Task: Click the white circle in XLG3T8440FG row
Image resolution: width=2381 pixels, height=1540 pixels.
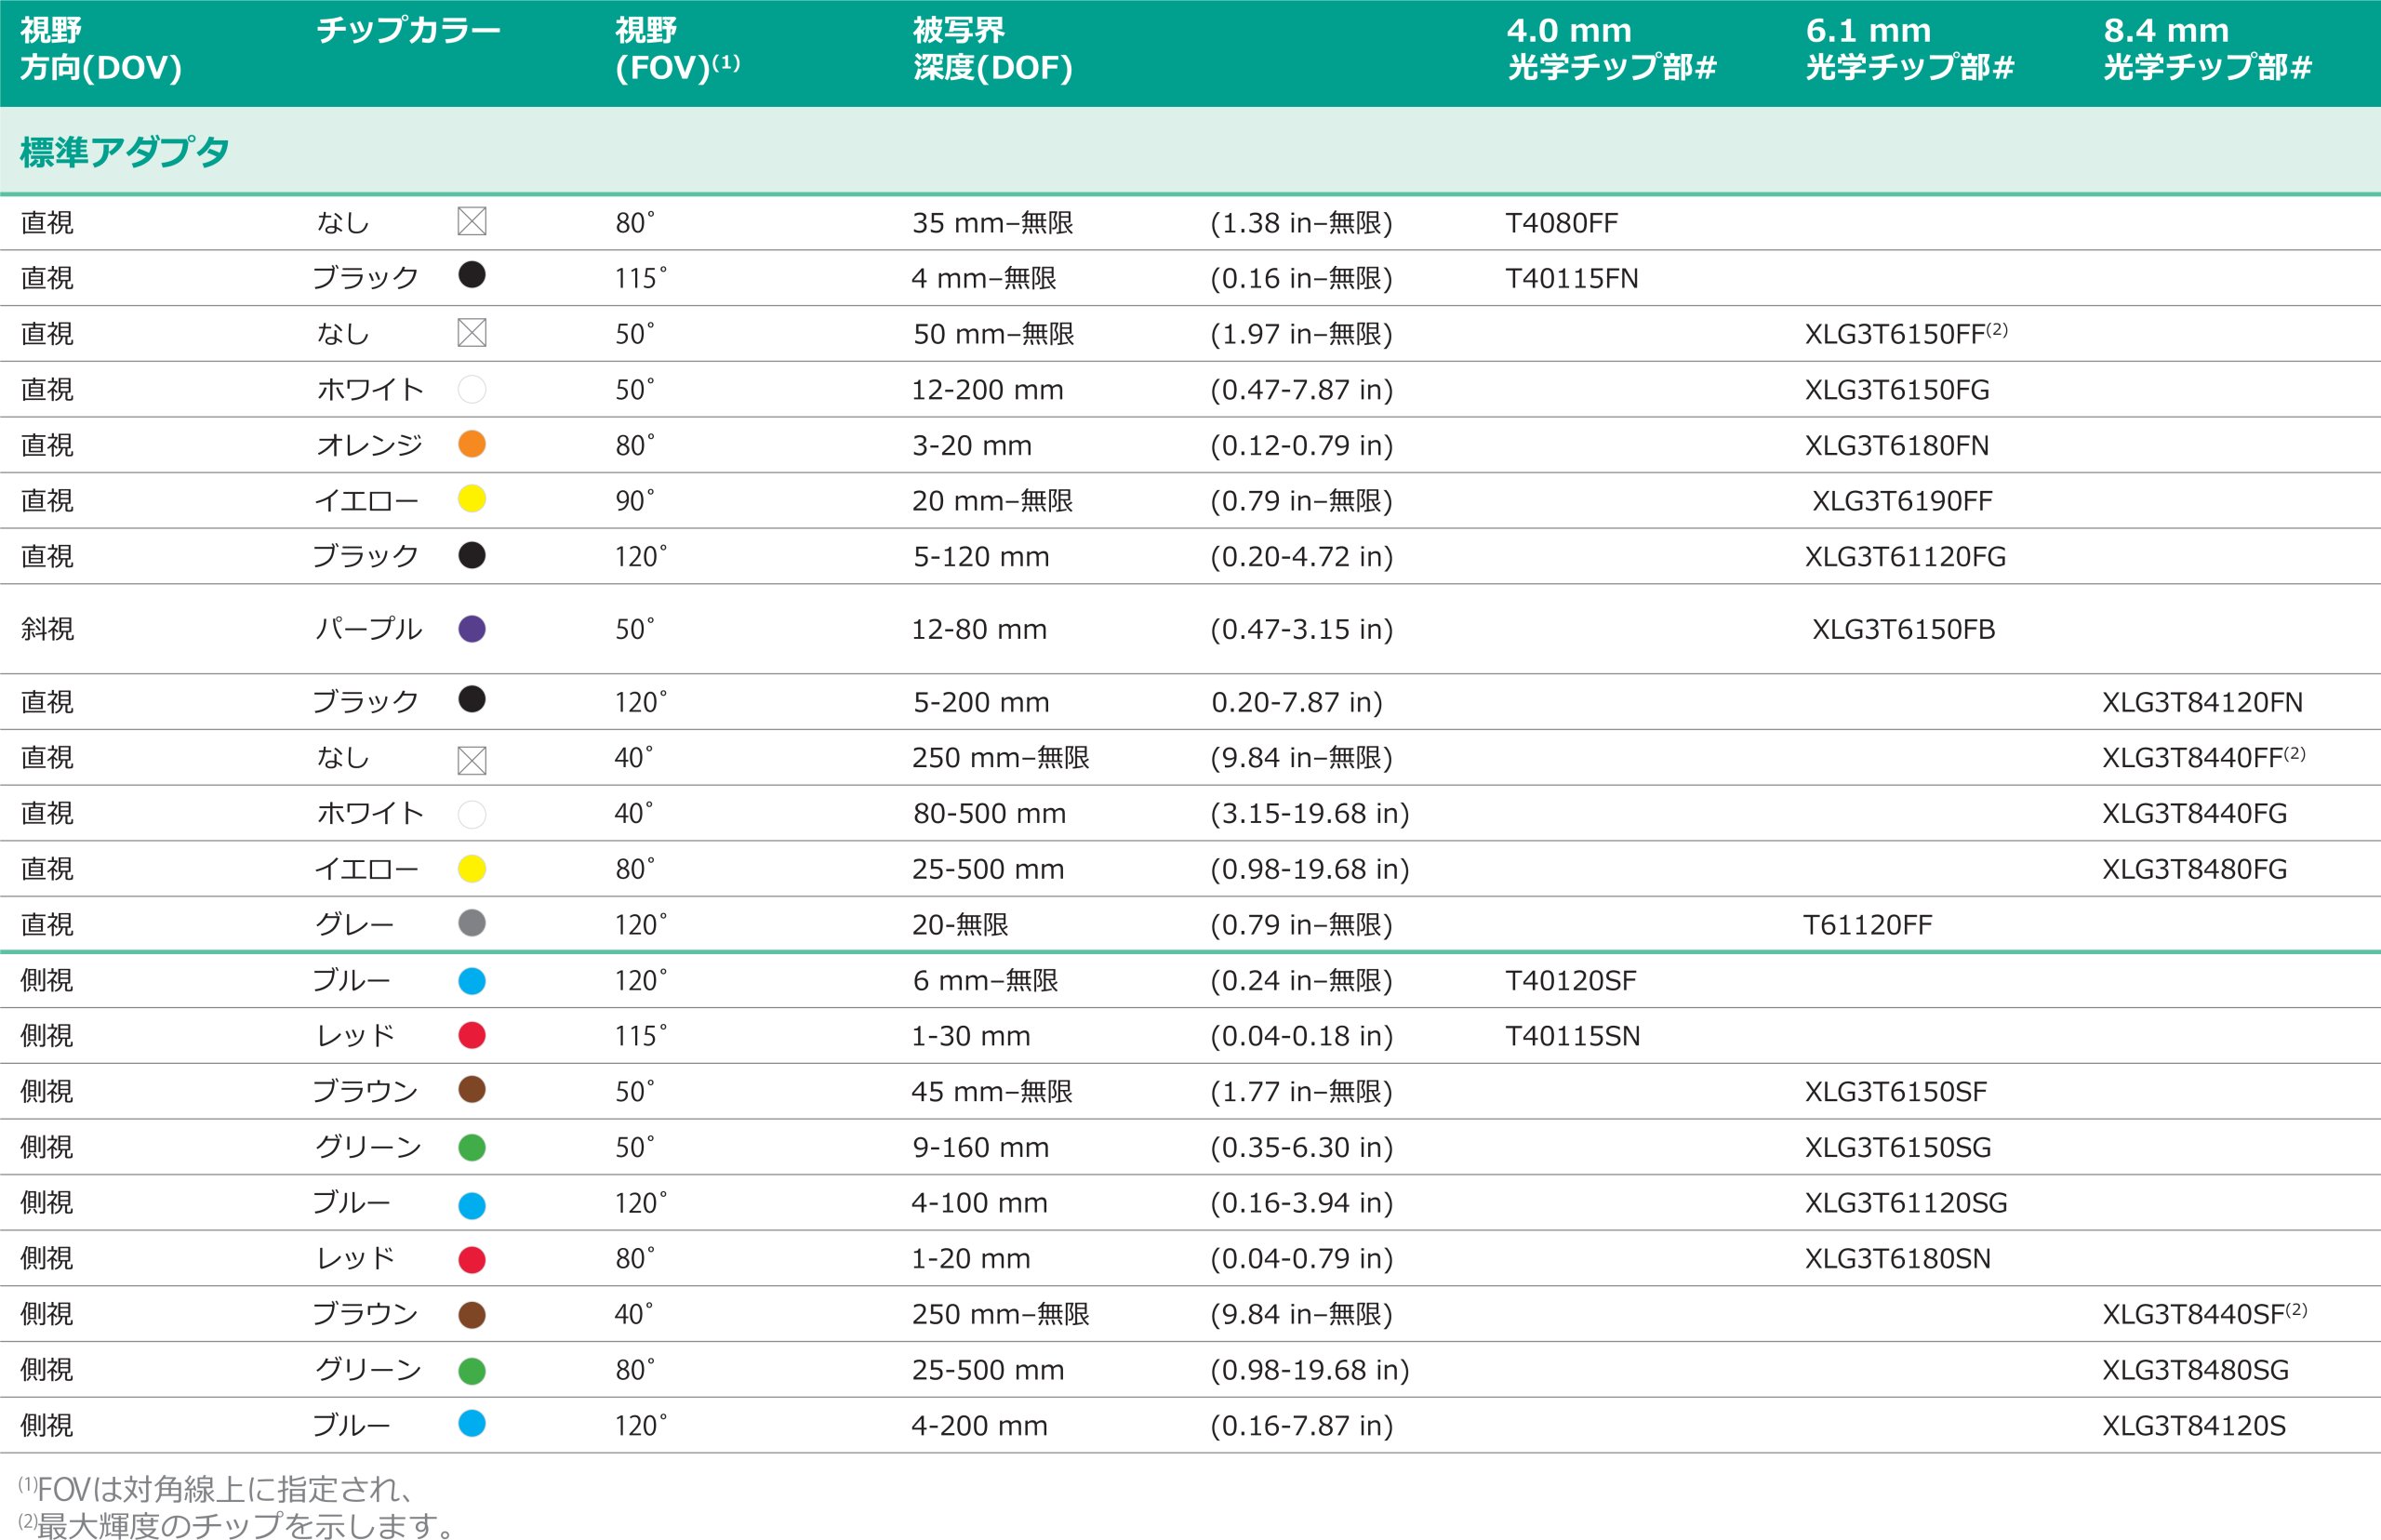Action: [x=472, y=815]
